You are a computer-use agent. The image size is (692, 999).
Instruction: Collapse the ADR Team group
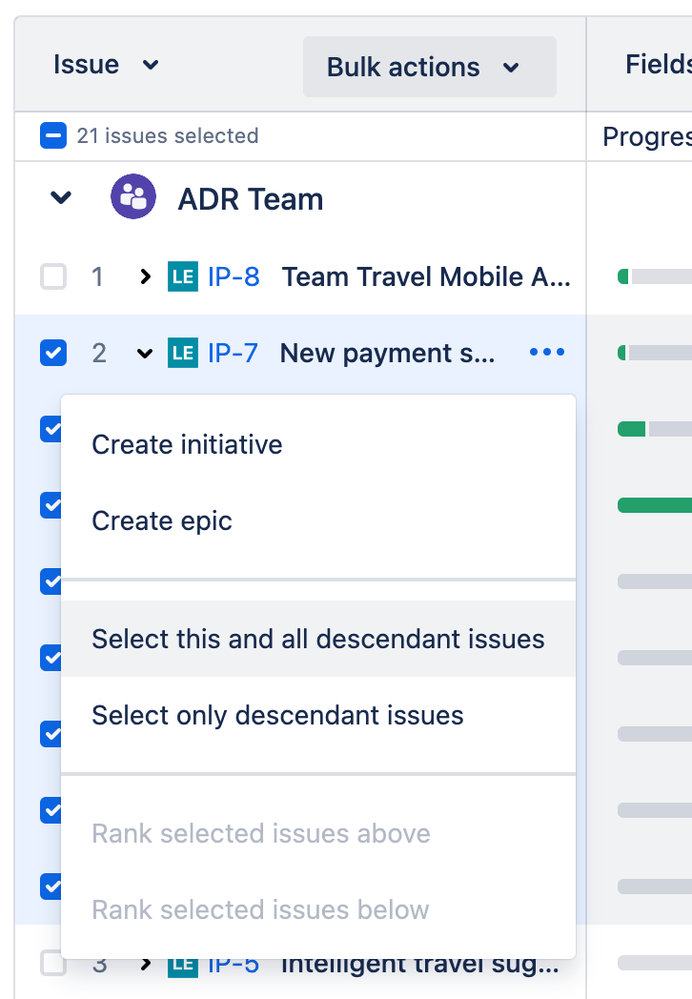(x=61, y=198)
